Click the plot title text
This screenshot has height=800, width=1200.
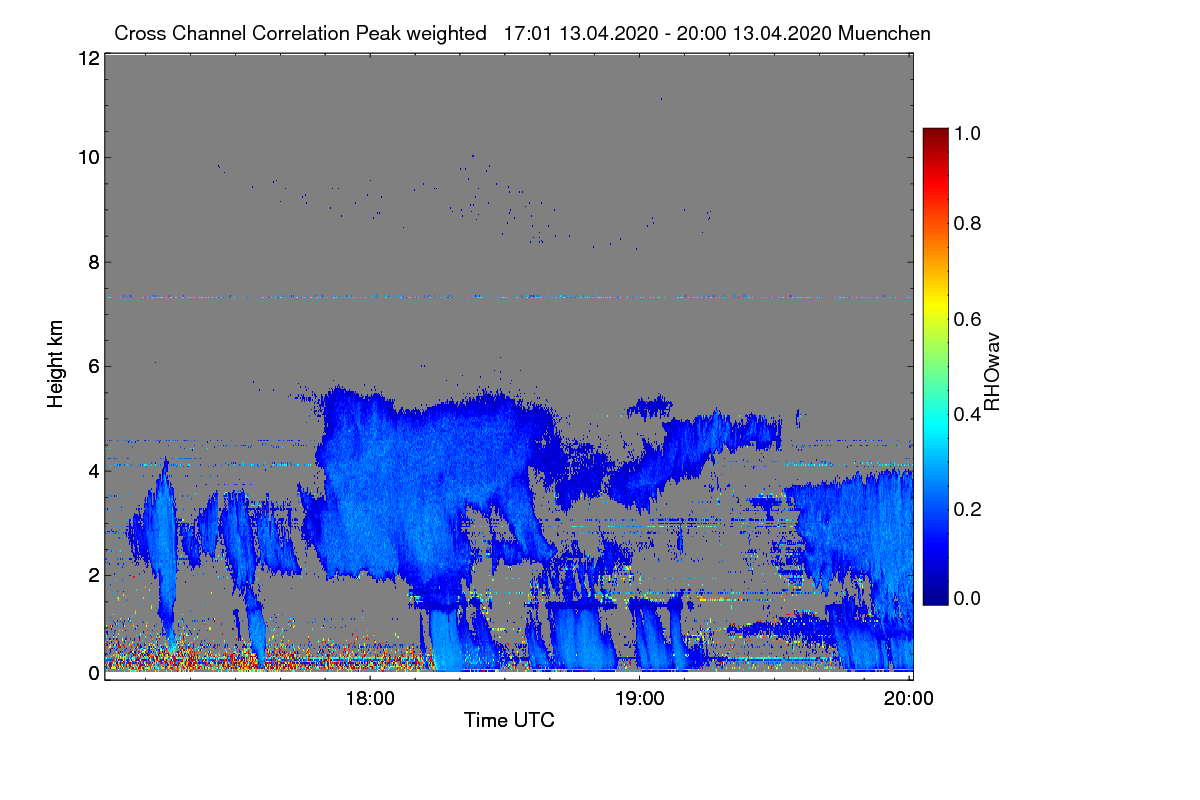pyautogui.click(x=522, y=33)
